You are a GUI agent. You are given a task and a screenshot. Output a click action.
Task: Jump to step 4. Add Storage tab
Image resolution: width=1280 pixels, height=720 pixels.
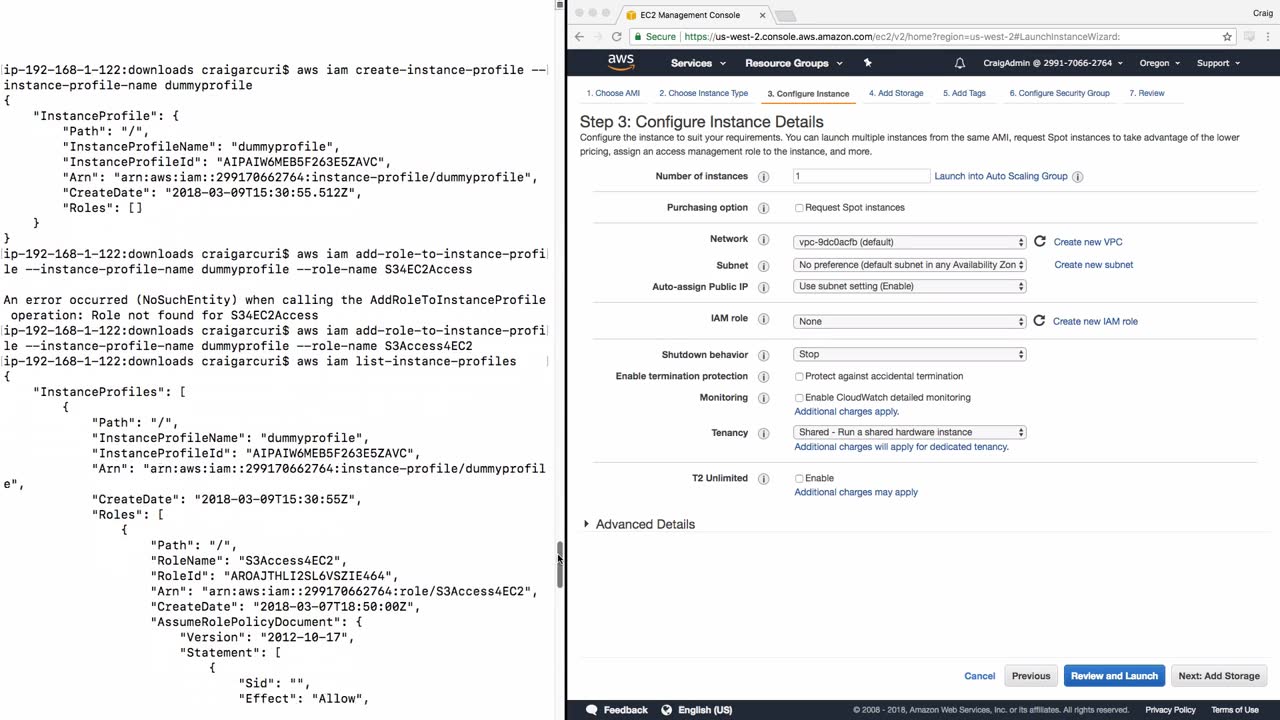point(896,93)
